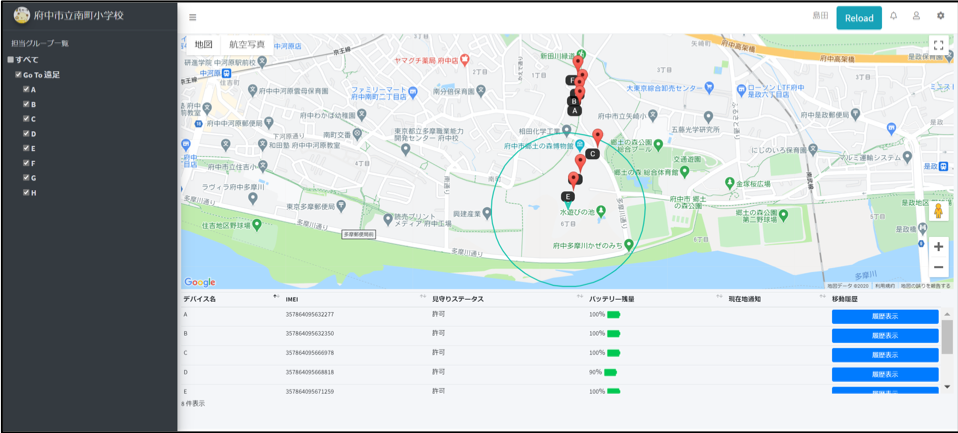The height and width of the screenshot is (433, 958).
Task: Switch map to 地図 view
Action: pyautogui.click(x=203, y=45)
